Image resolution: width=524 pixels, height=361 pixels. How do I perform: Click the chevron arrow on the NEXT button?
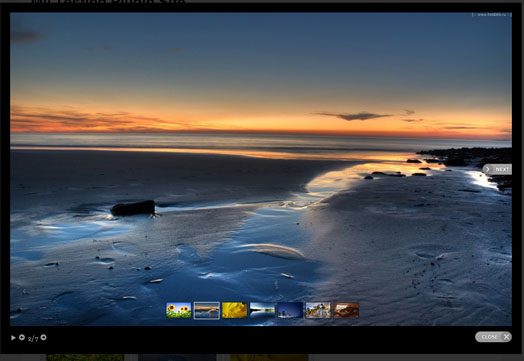(x=488, y=169)
